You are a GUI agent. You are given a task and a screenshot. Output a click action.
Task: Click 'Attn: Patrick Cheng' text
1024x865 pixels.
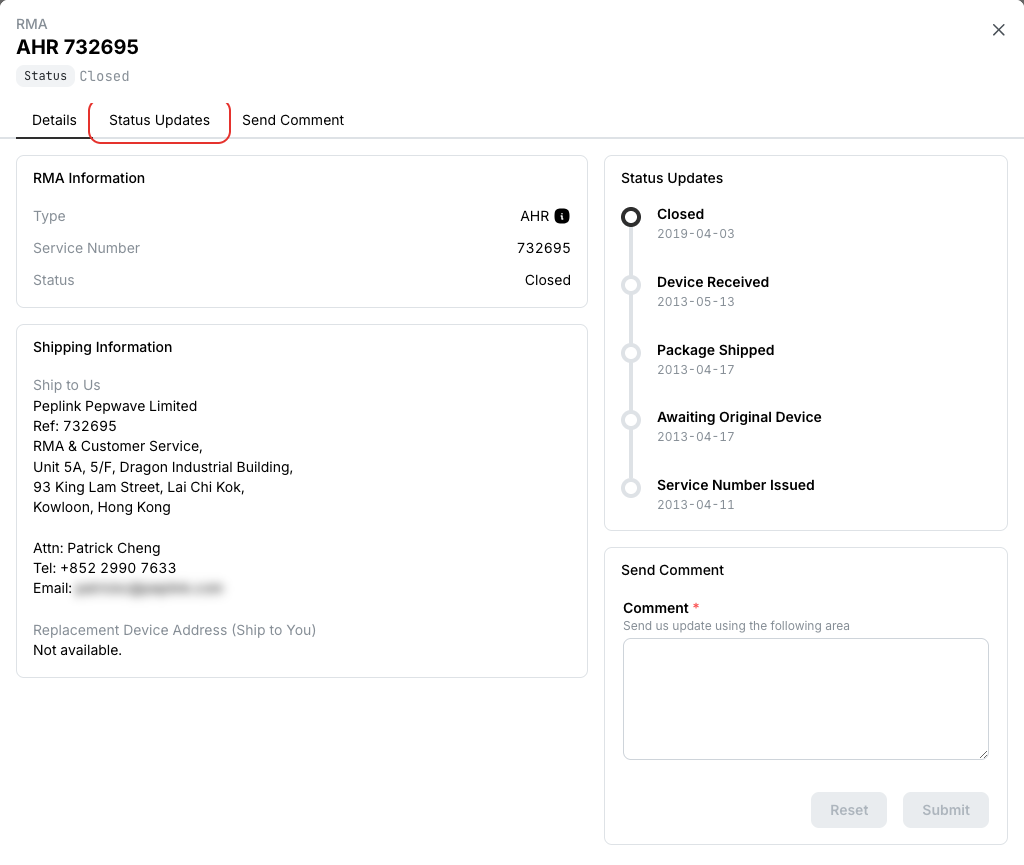click(x=97, y=548)
